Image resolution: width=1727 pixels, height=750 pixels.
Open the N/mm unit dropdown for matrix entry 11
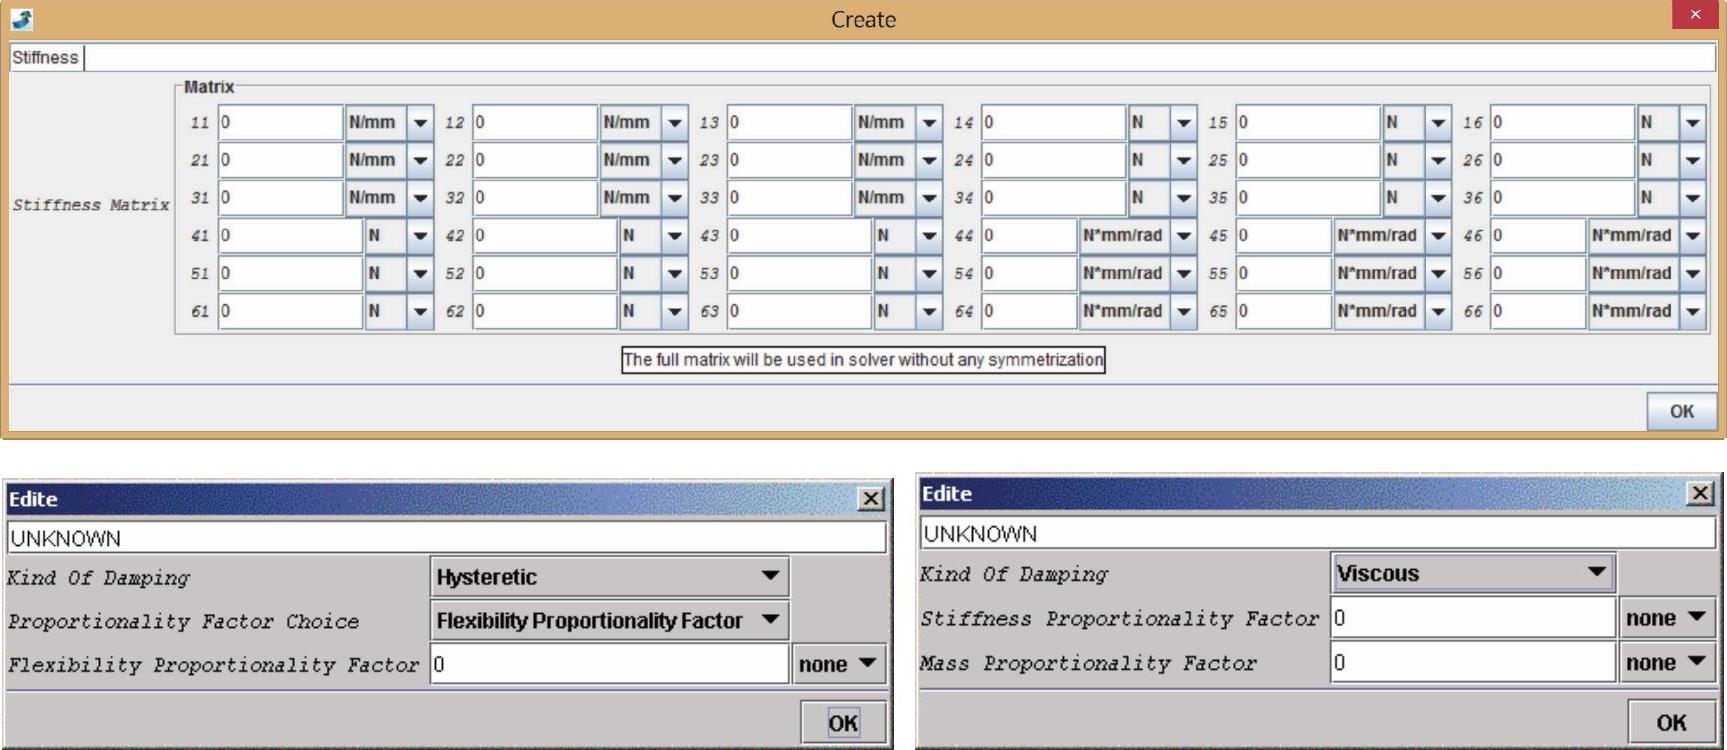420,123
